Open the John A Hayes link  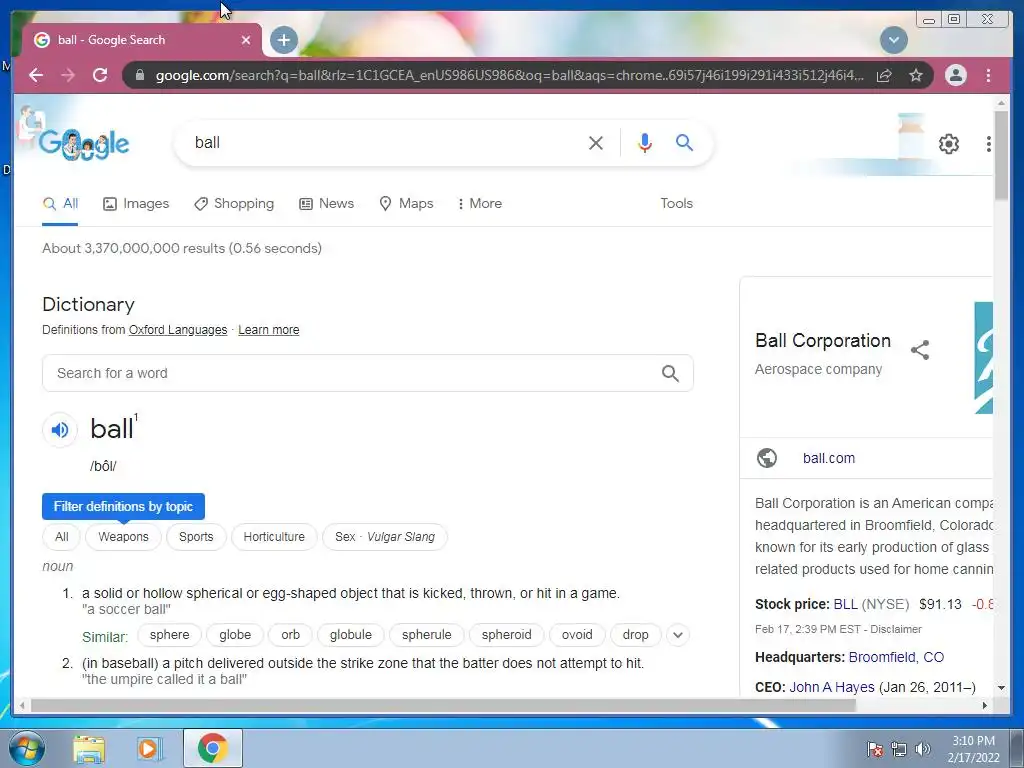pos(831,687)
